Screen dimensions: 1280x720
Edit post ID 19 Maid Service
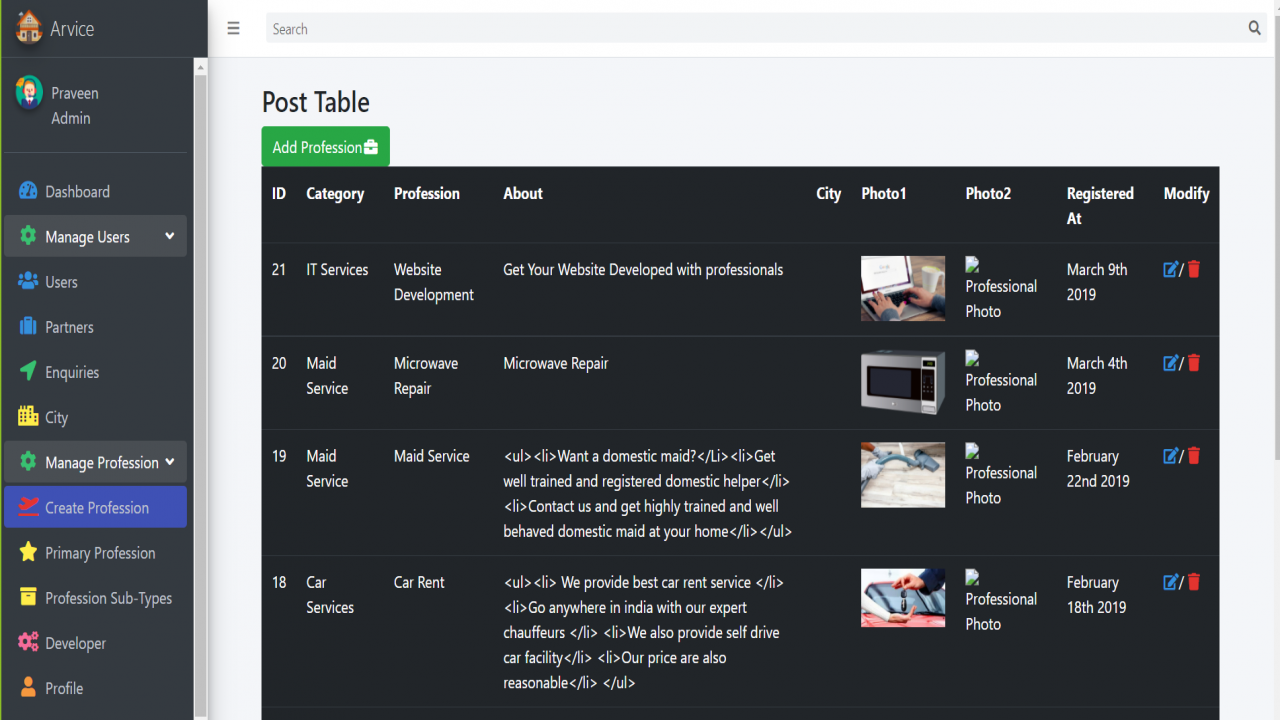pos(1171,456)
